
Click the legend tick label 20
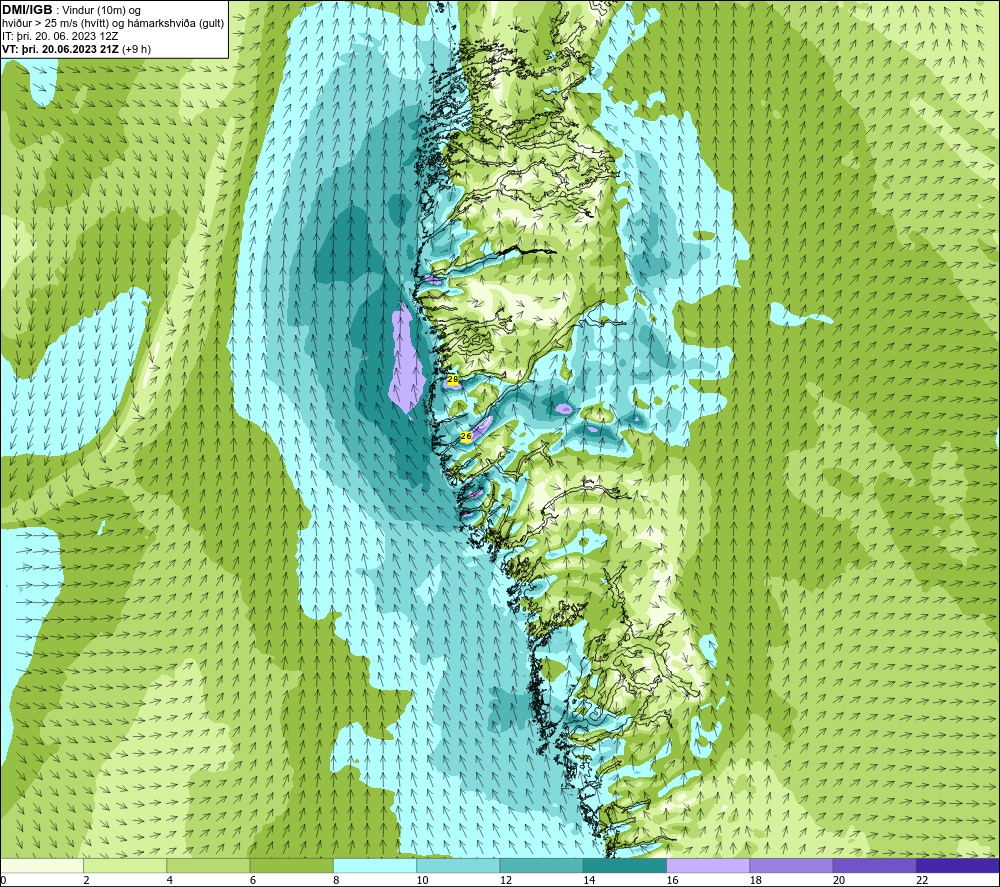[x=839, y=880]
